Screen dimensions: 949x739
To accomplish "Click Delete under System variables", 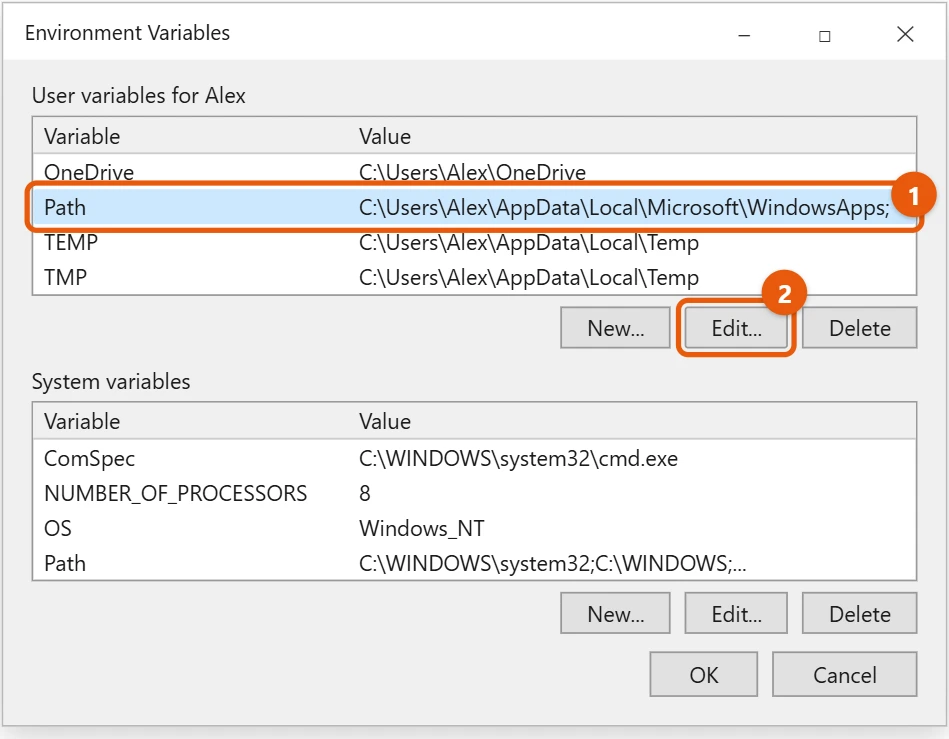I will [859, 614].
